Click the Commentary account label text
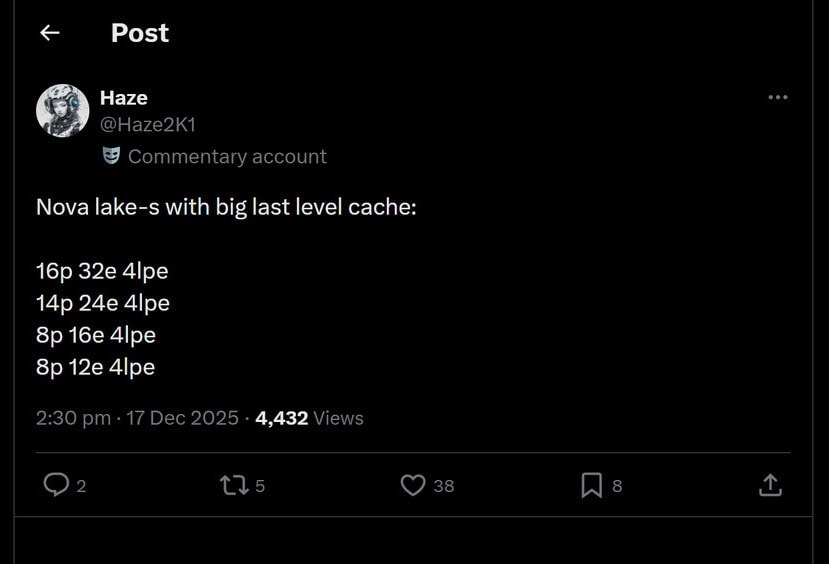Viewport: 829px width, 564px height. 227,157
